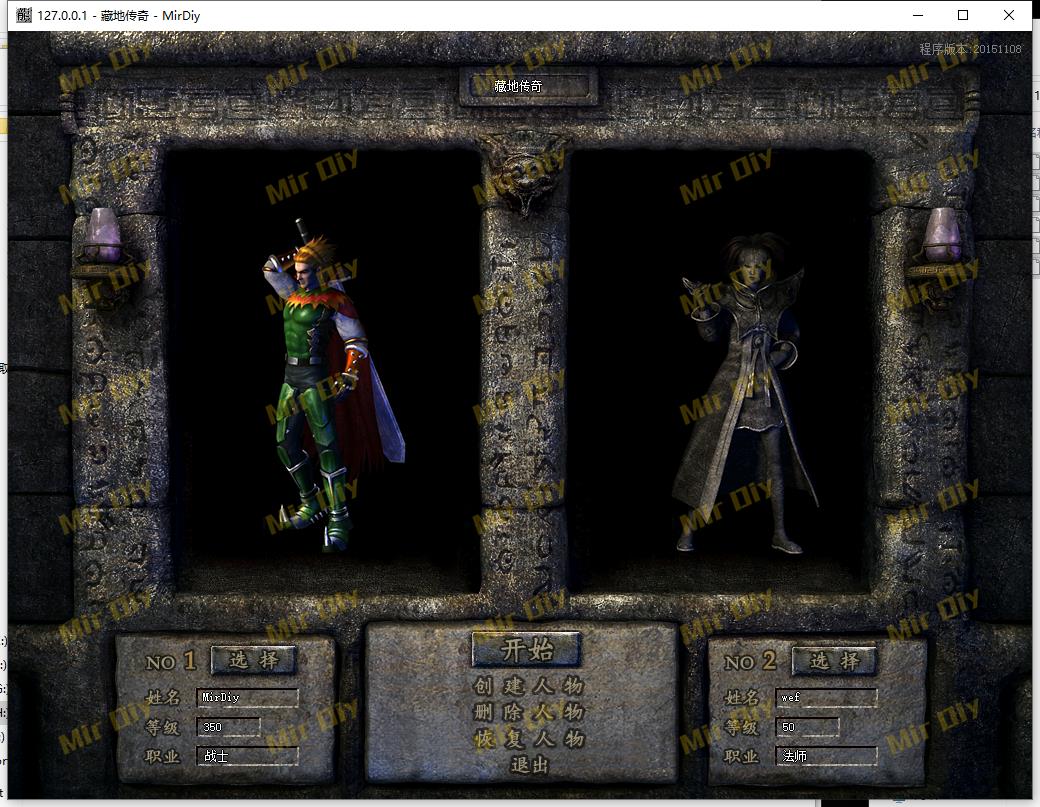Click the name field showing MirDiy
The image size is (1040, 807).
[247, 697]
